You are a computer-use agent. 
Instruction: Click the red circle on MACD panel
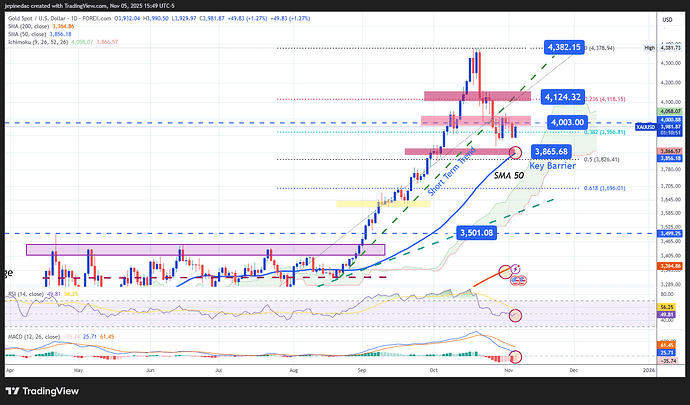point(514,357)
